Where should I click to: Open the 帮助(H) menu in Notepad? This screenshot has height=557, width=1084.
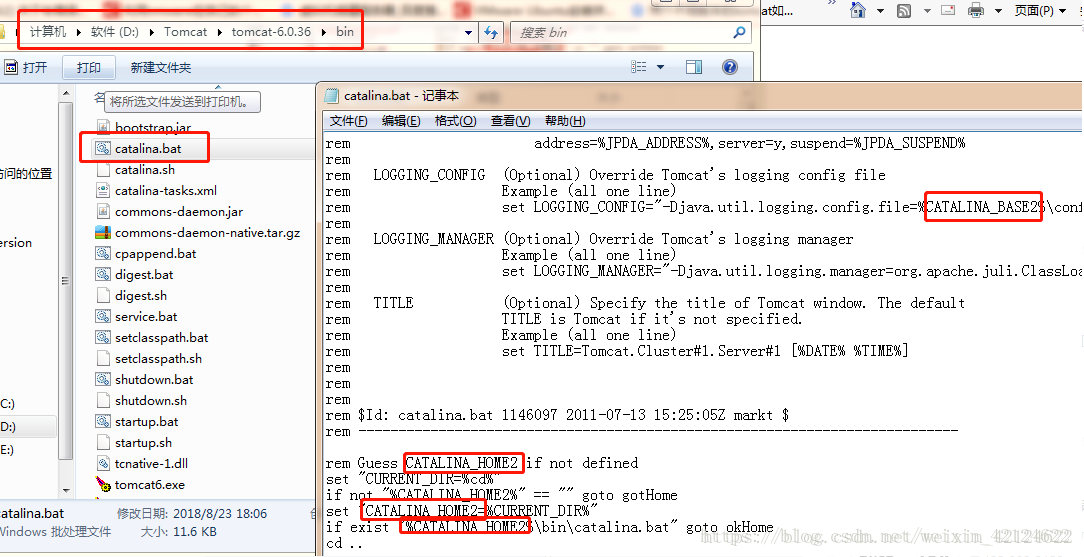[565, 121]
